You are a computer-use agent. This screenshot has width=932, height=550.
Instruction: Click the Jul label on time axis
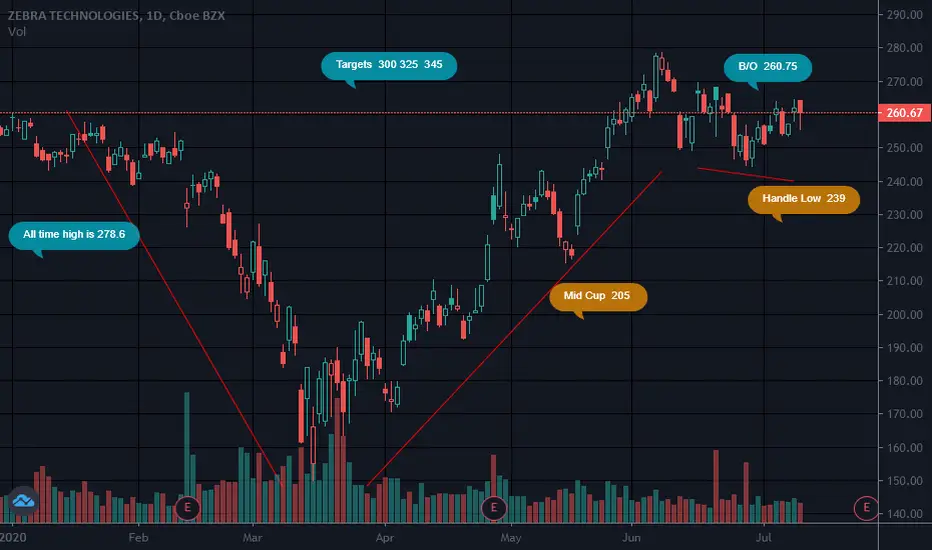click(x=764, y=536)
